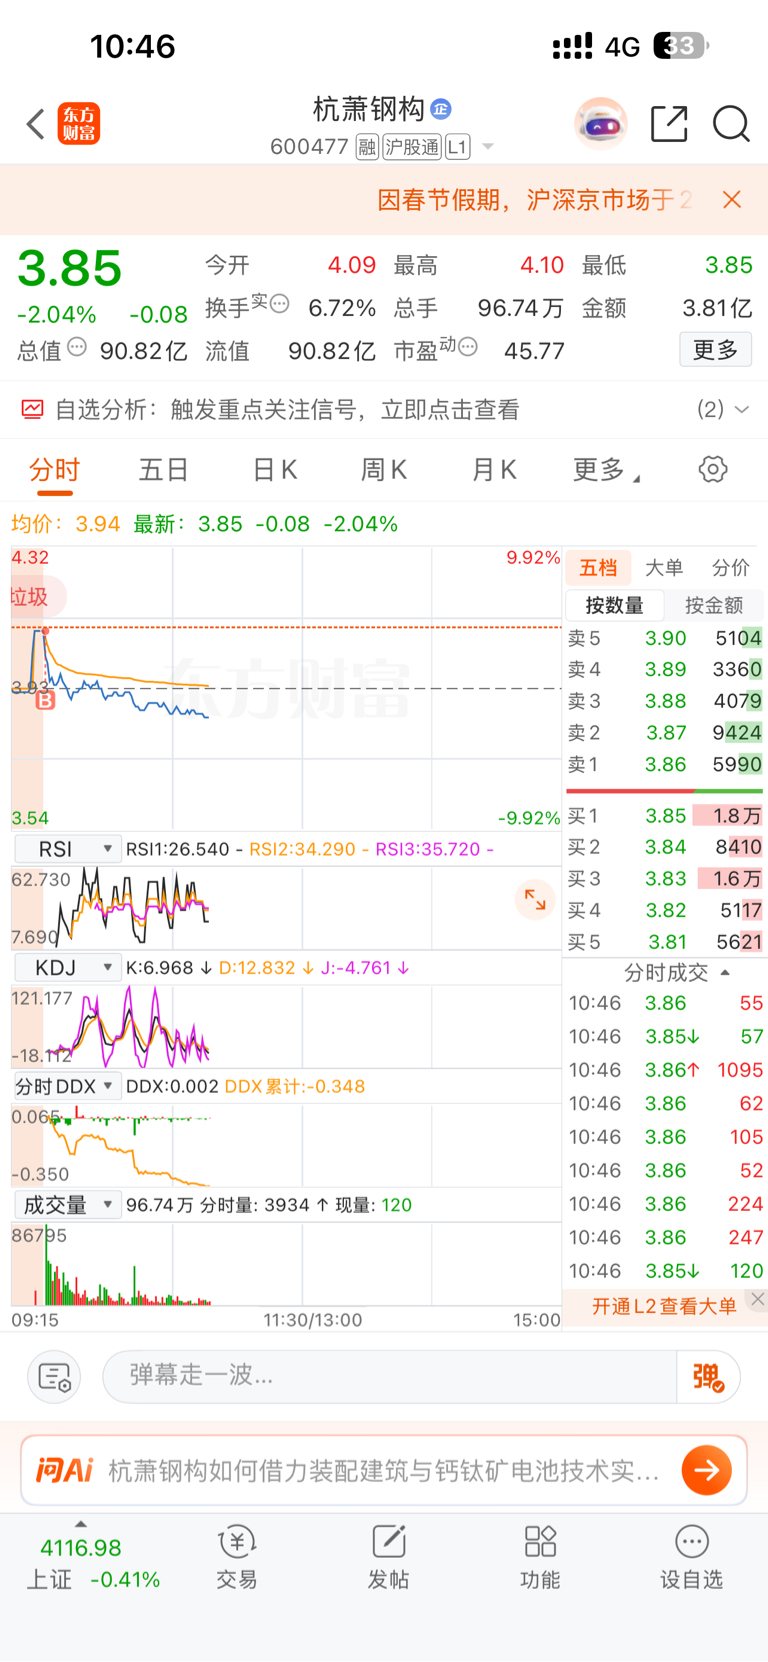Tap 买5 price 3.81 row
This screenshot has width=768, height=1662.
[664, 942]
